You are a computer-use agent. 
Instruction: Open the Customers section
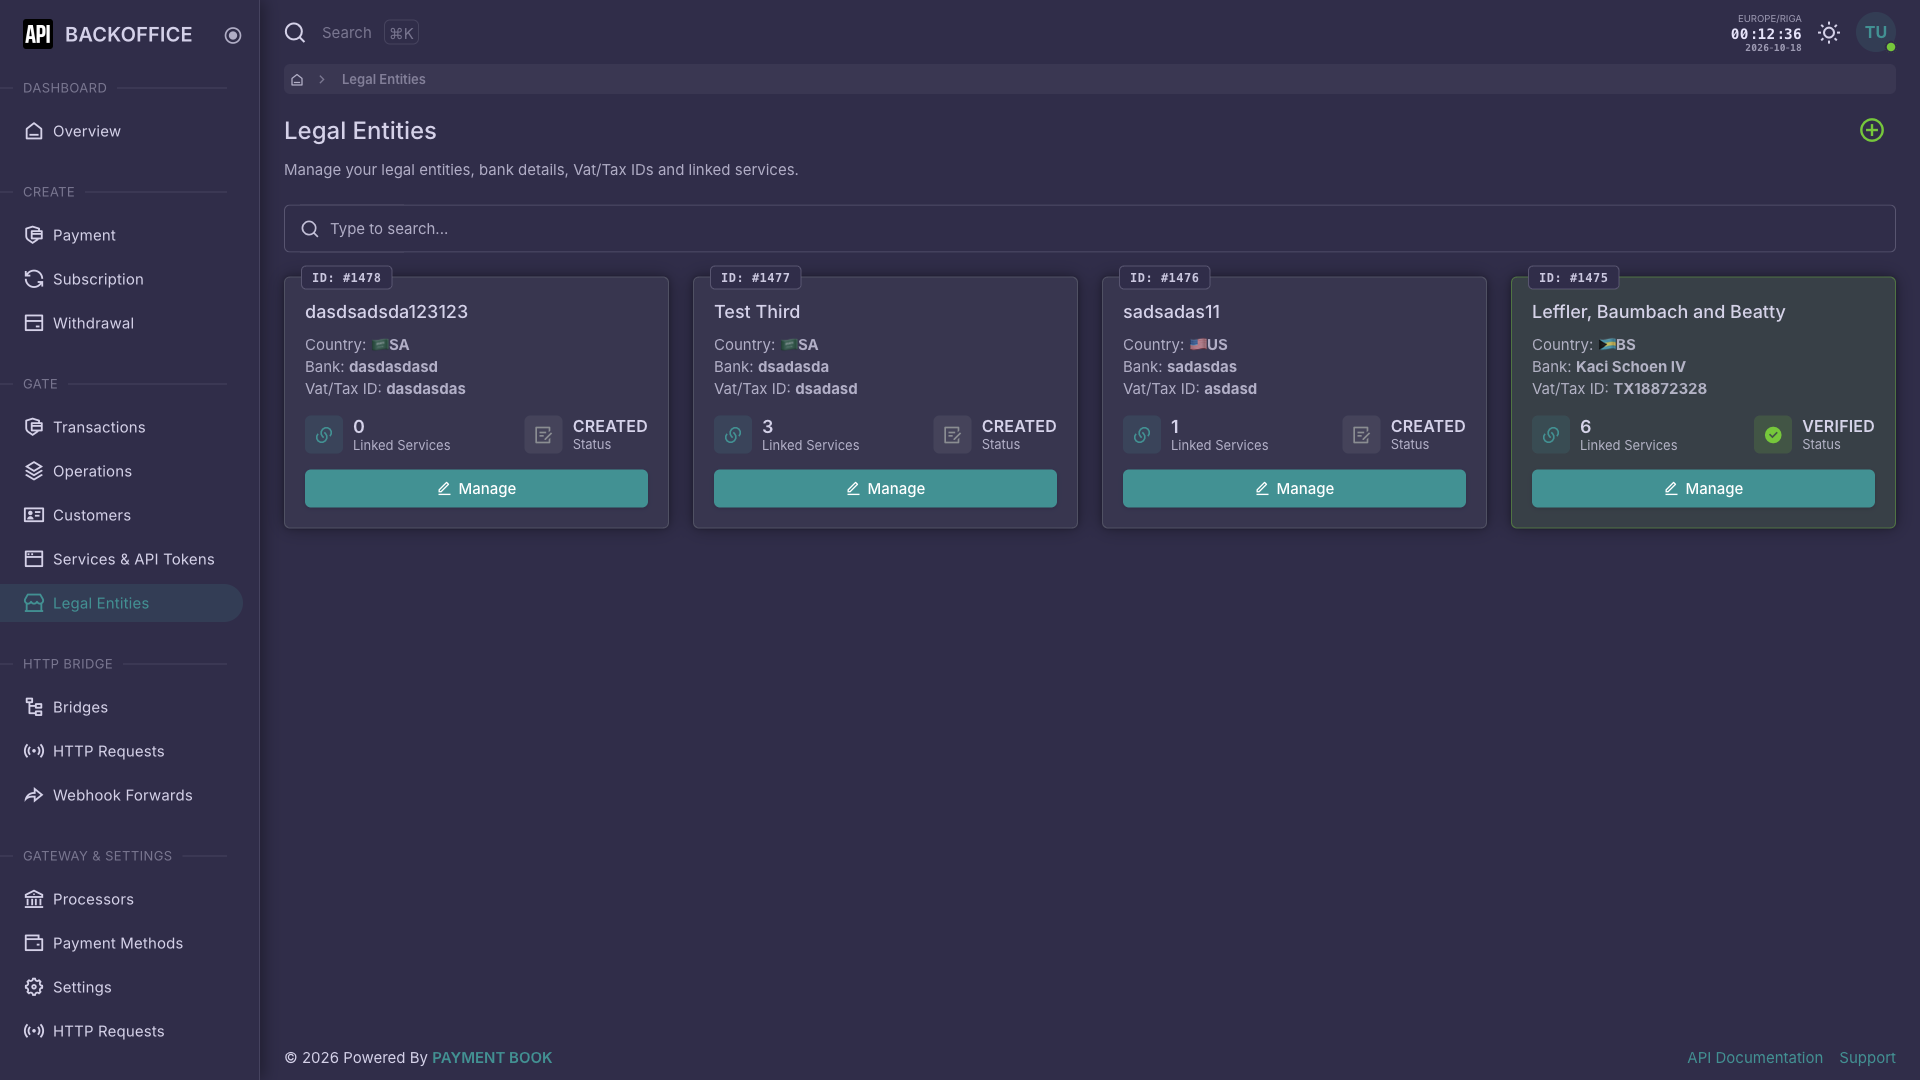[121, 515]
